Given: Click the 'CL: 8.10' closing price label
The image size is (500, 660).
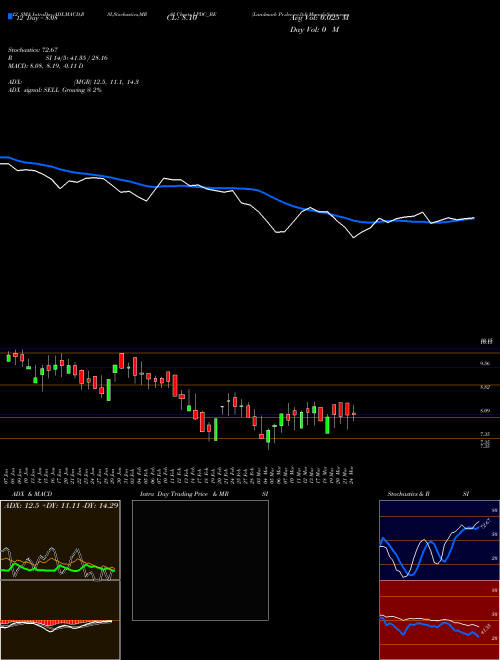Looking at the screenshot, I should [181, 18].
